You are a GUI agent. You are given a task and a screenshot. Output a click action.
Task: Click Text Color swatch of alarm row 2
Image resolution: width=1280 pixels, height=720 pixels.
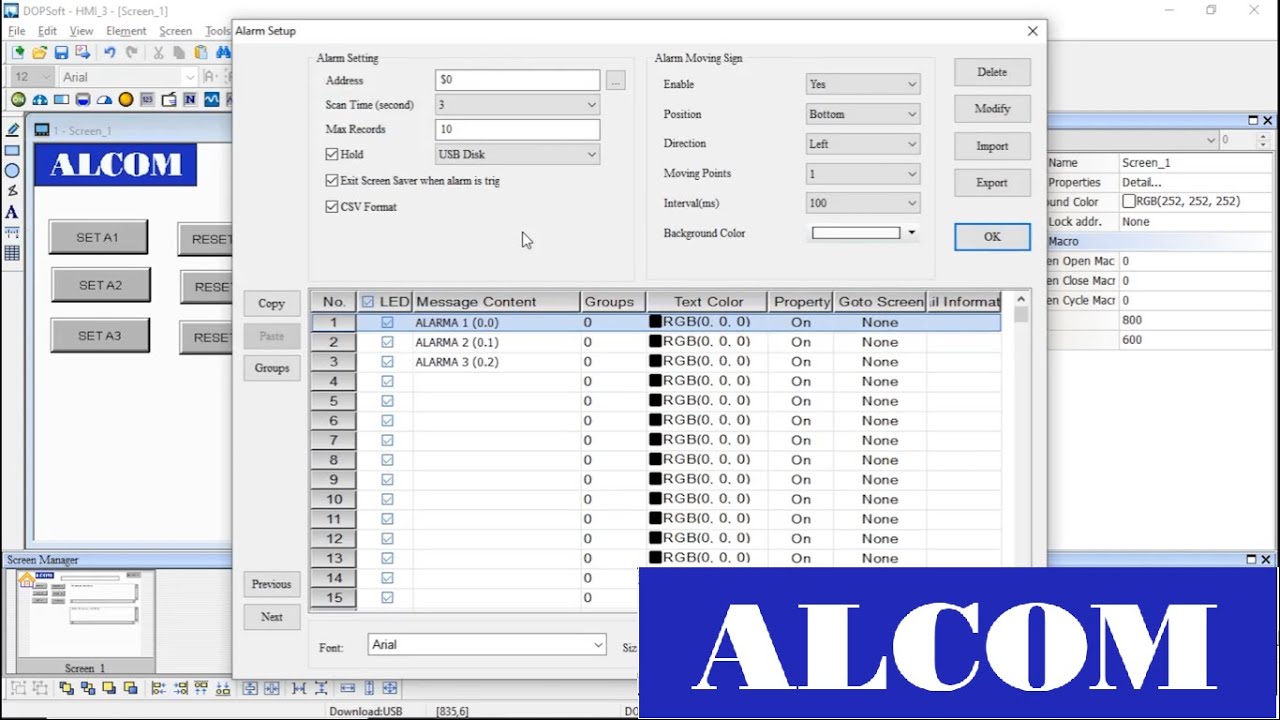(x=656, y=342)
